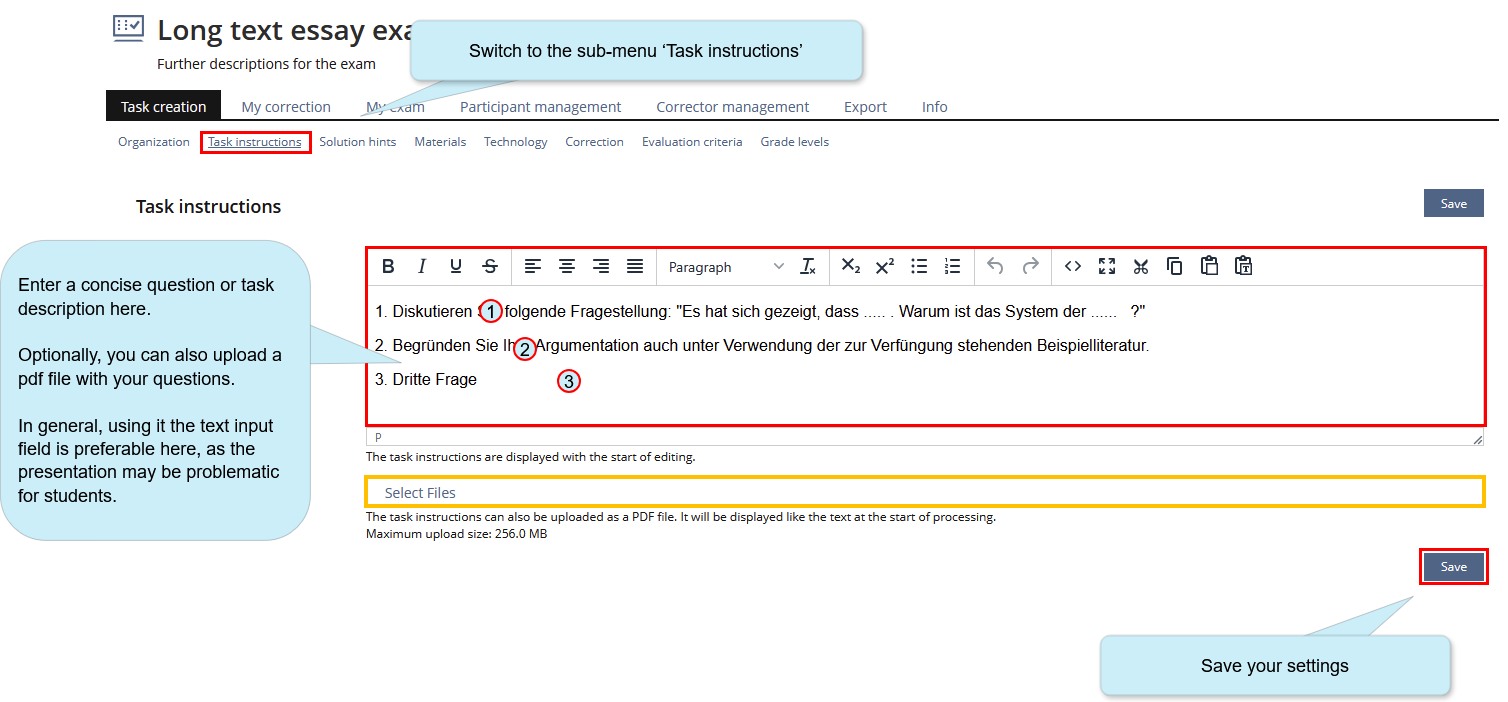This screenshot has height=702, width=1508.
Task: Open the Corrector management tab
Action: pyautogui.click(x=732, y=106)
